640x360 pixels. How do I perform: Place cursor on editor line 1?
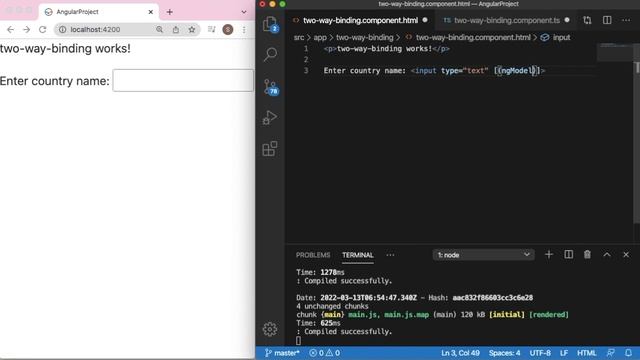[x=386, y=49]
